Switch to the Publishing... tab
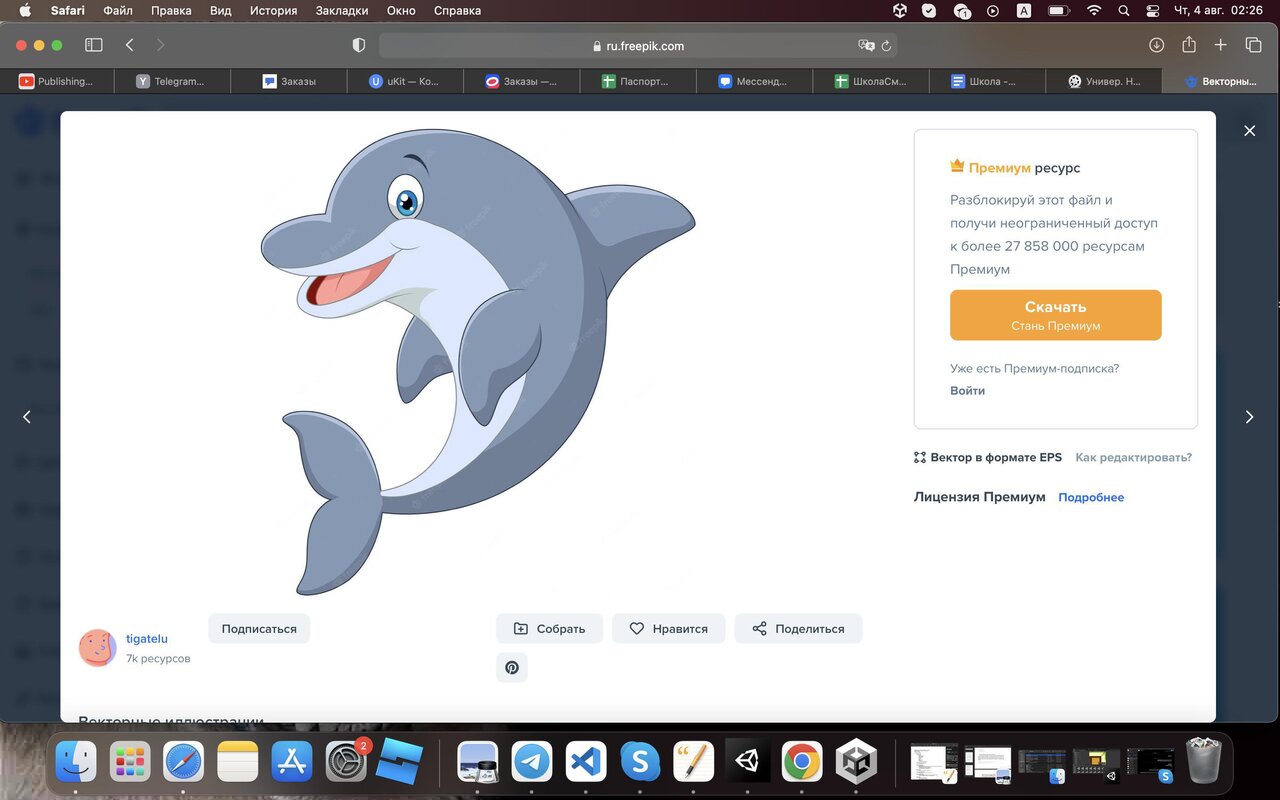Screen dimensions: 1280x800 (x=57, y=81)
